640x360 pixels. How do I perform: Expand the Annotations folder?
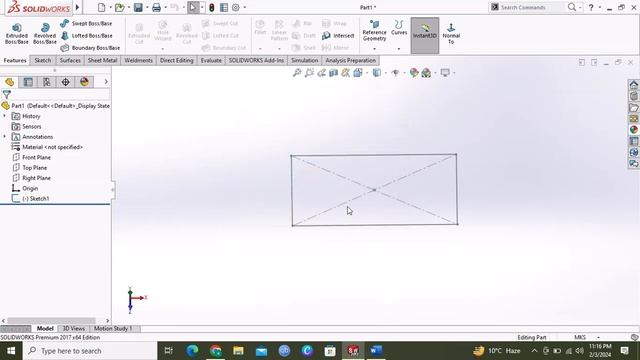4,137
